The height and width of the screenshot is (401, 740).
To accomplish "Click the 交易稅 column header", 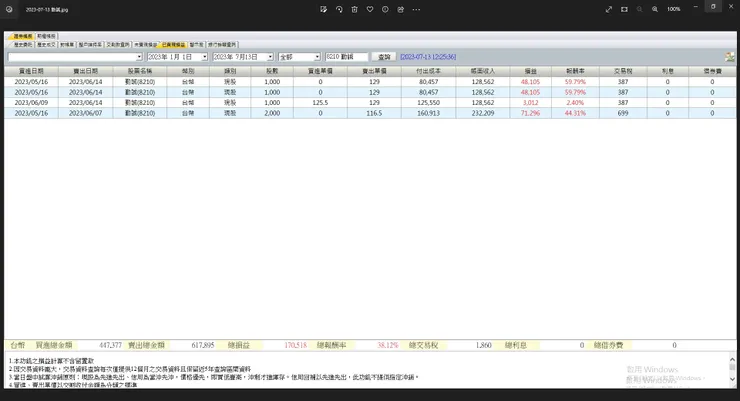I will pos(623,71).
